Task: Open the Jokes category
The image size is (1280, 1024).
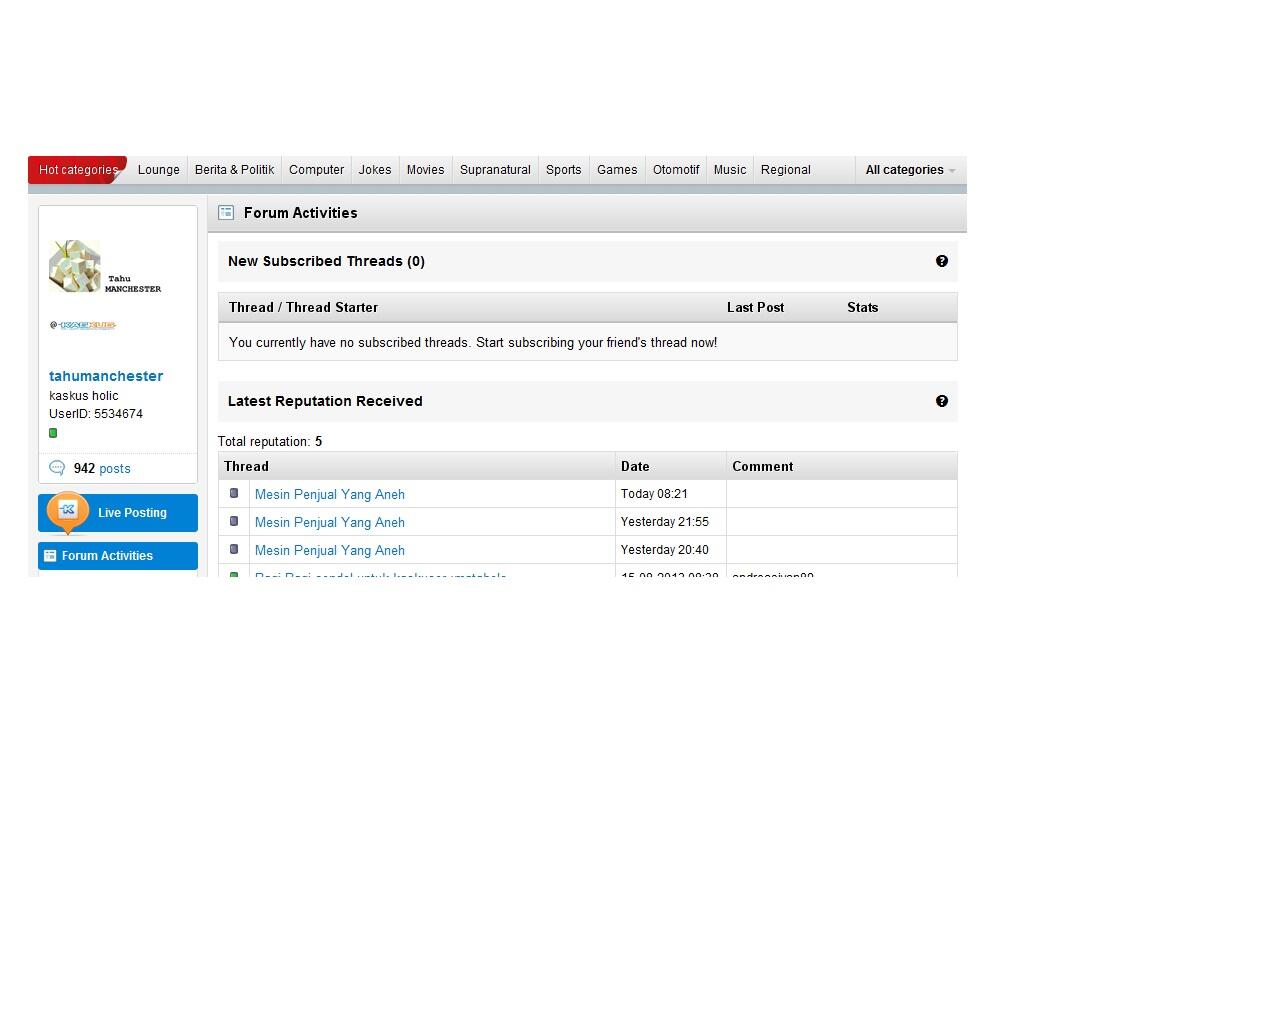Action: (x=375, y=170)
